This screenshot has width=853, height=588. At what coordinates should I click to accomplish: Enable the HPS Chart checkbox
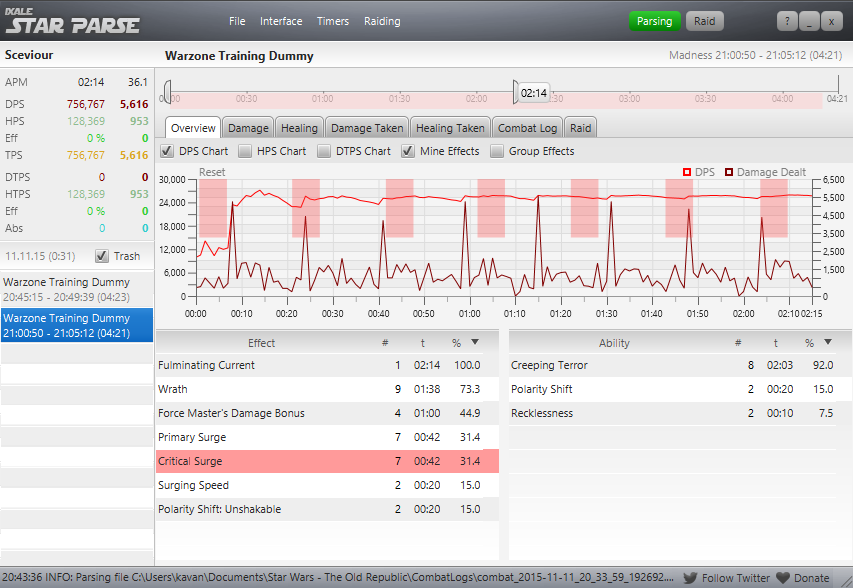pos(245,151)
